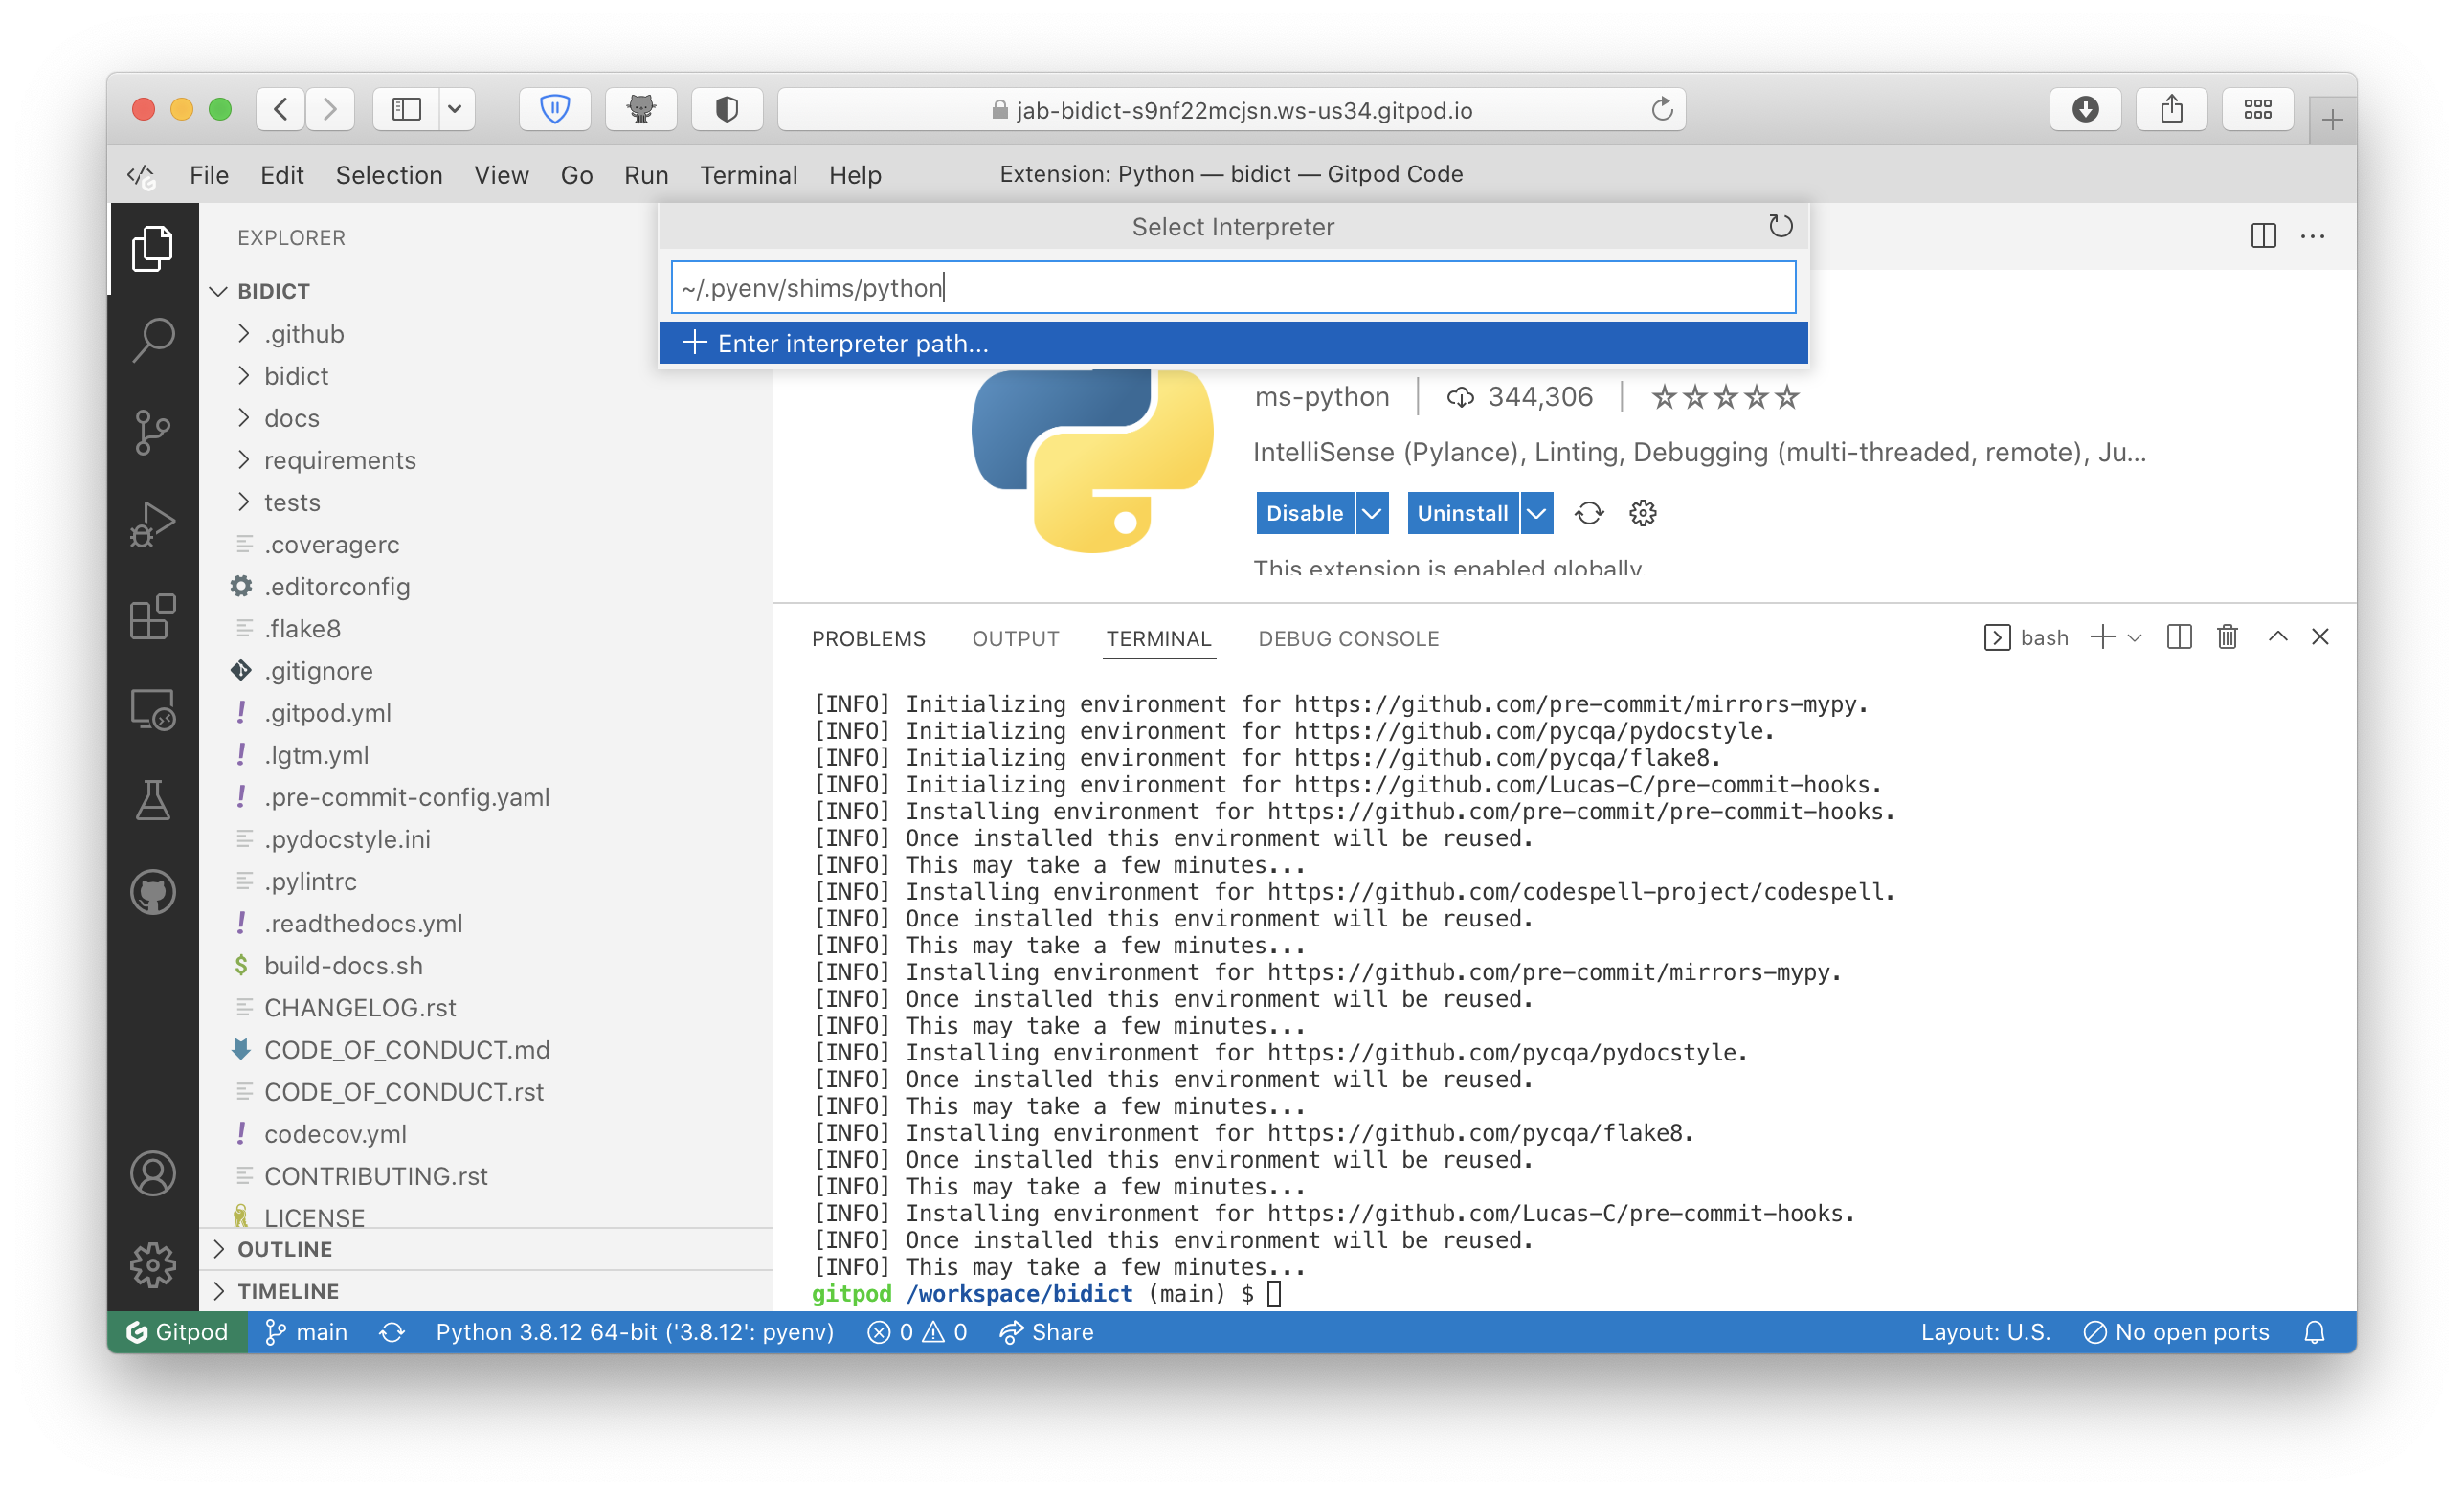Open the Run and Debug view
Viewport: 2464px width, 1495px height.
153,524
